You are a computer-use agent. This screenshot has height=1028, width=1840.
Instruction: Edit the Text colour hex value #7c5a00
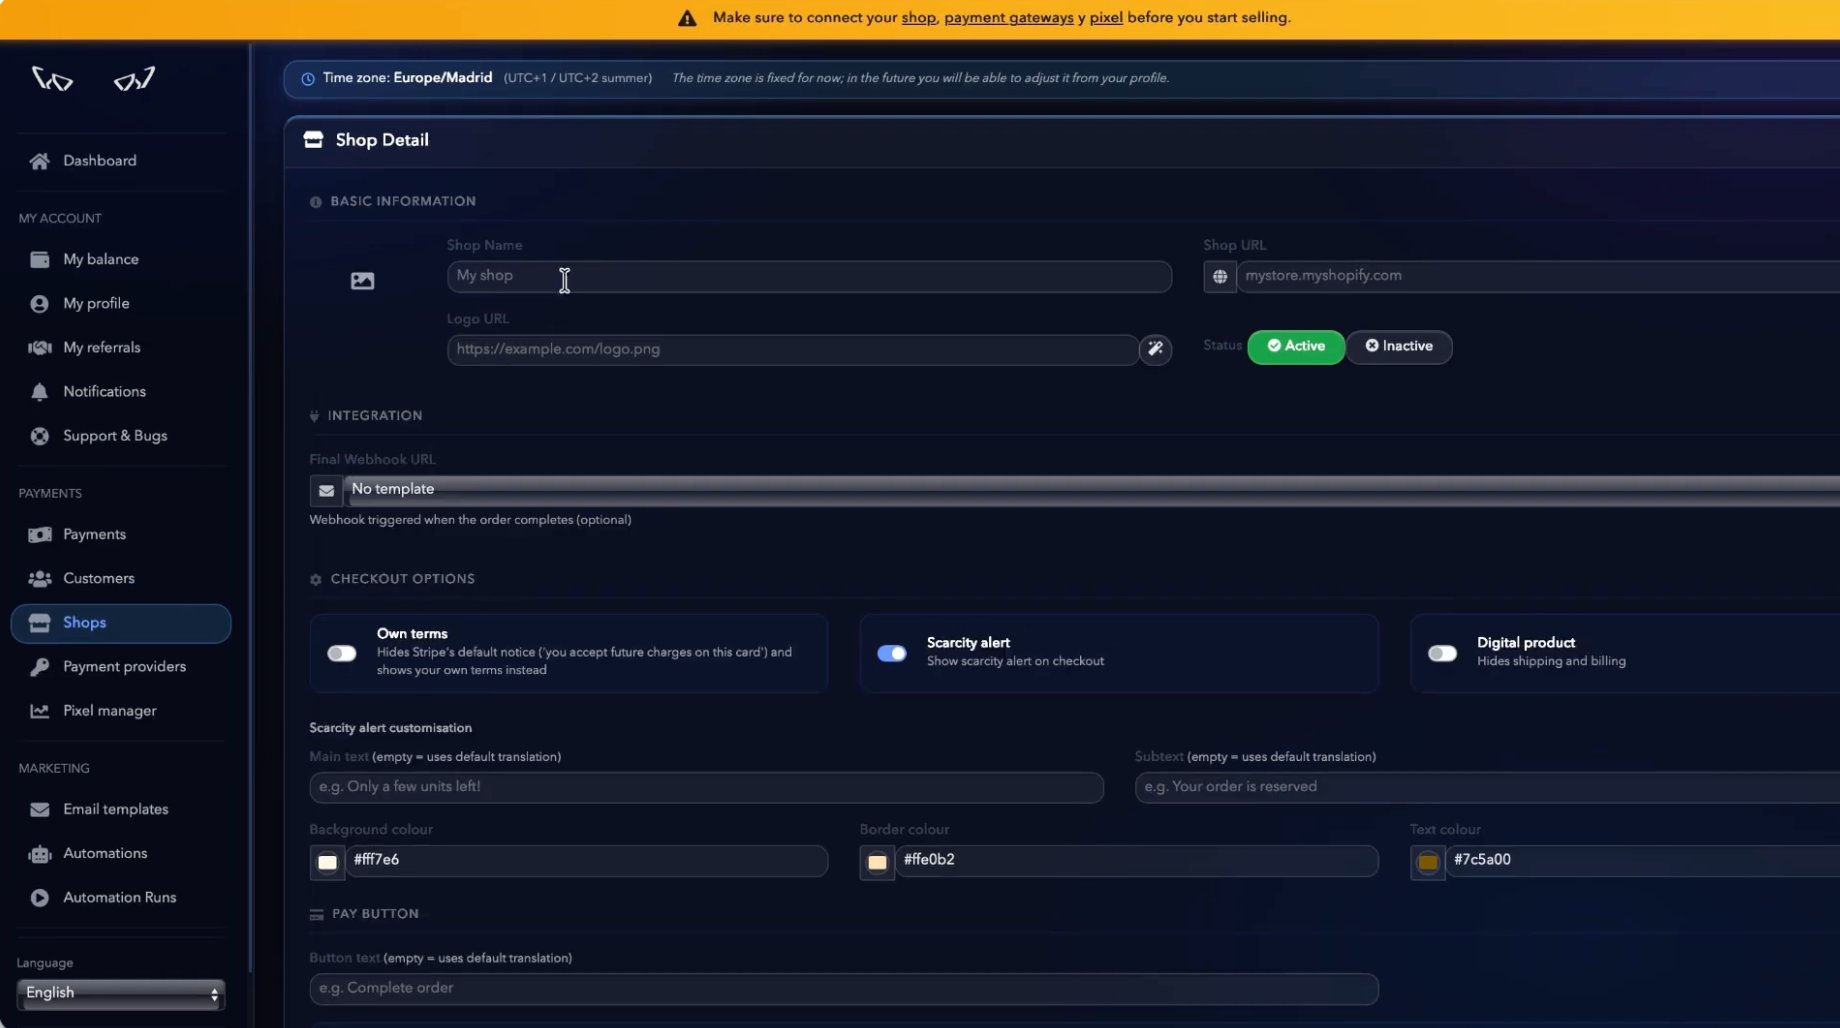[x=1643, y=861]
